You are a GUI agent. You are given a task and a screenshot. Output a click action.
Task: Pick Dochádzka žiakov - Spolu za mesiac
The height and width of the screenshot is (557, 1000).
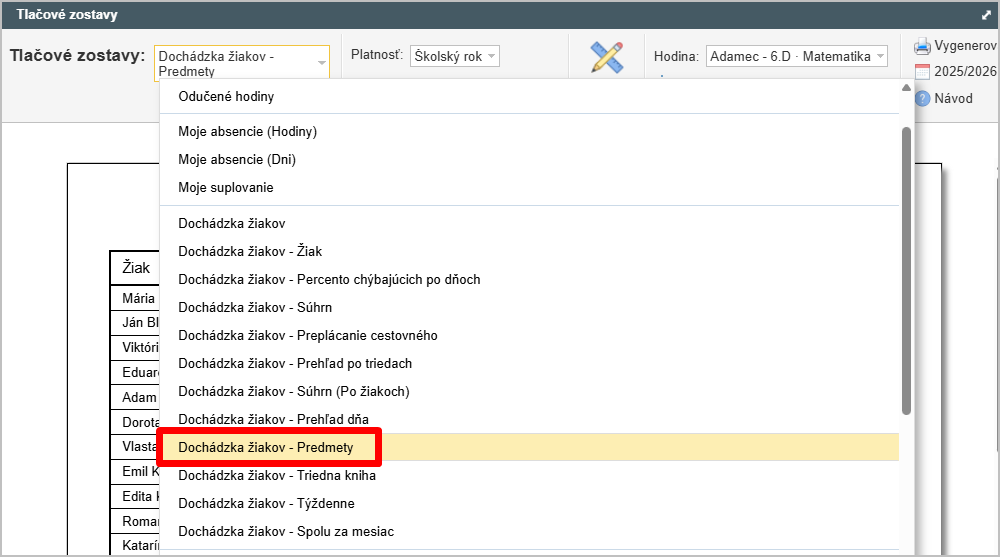point(286,531)
